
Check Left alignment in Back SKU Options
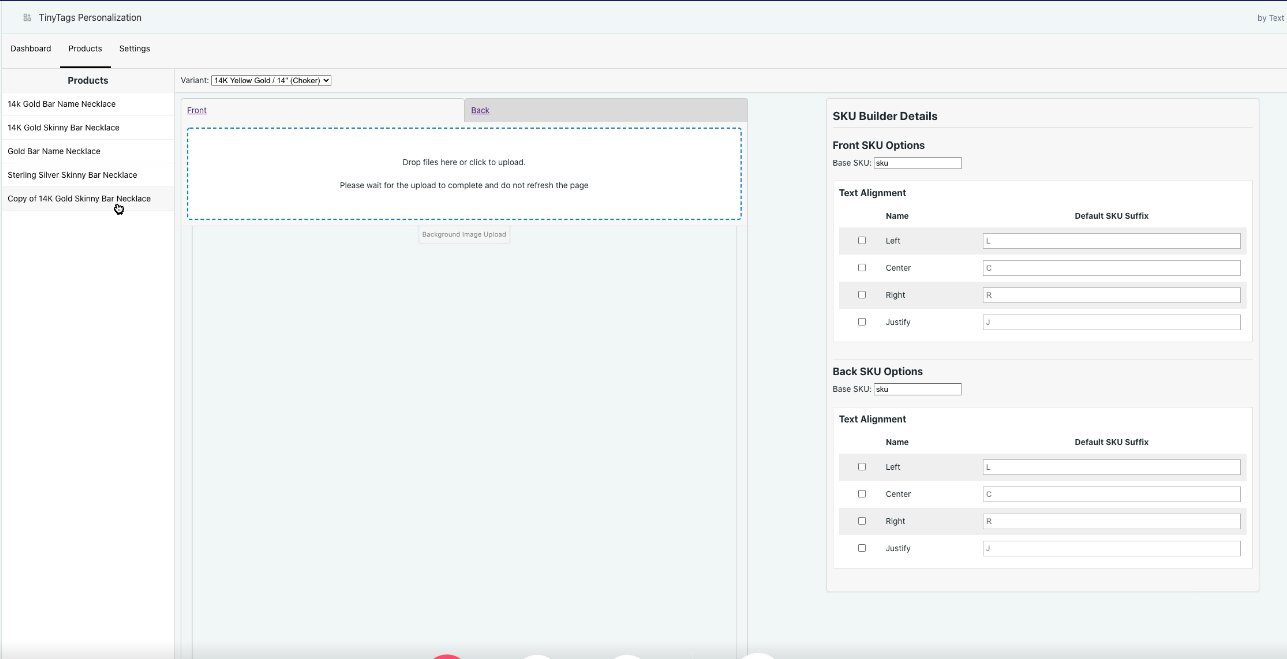coord(862,467)
